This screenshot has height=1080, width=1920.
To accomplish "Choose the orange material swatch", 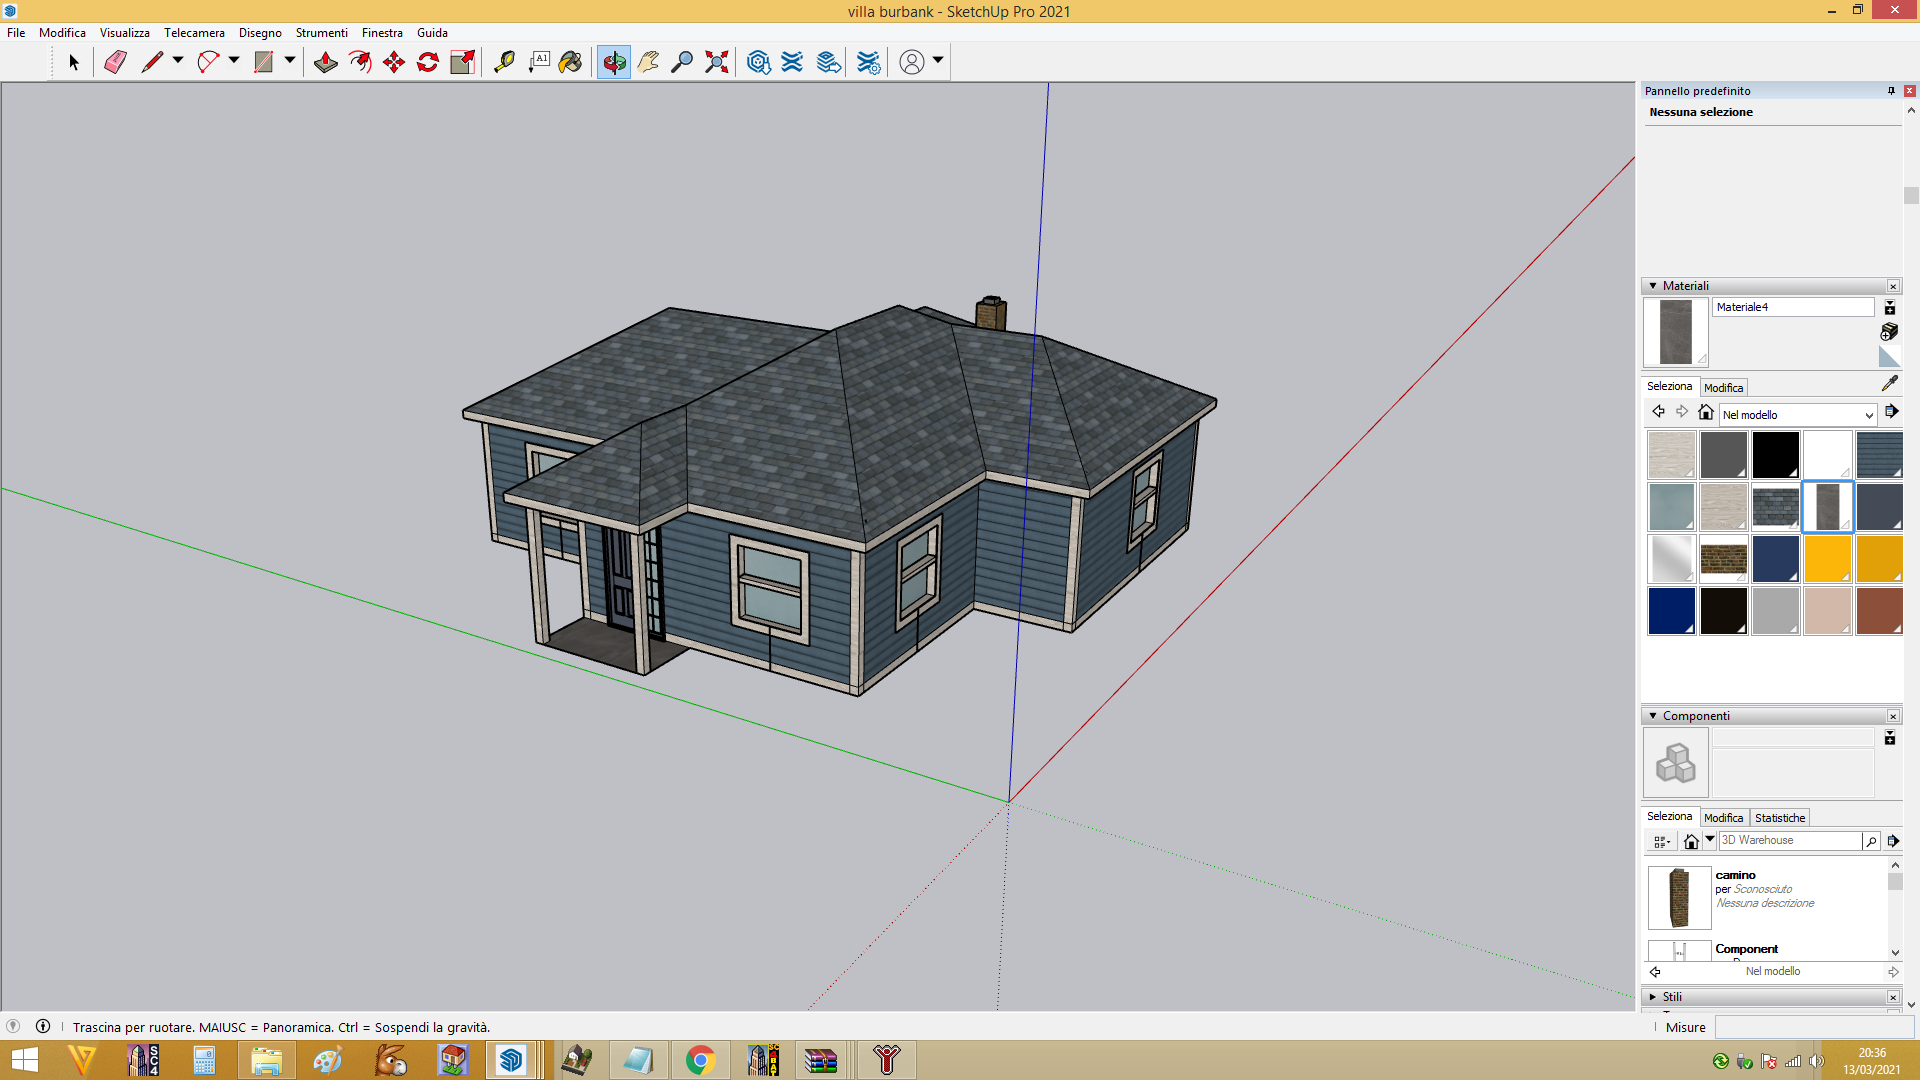I will click(1827, 559).
